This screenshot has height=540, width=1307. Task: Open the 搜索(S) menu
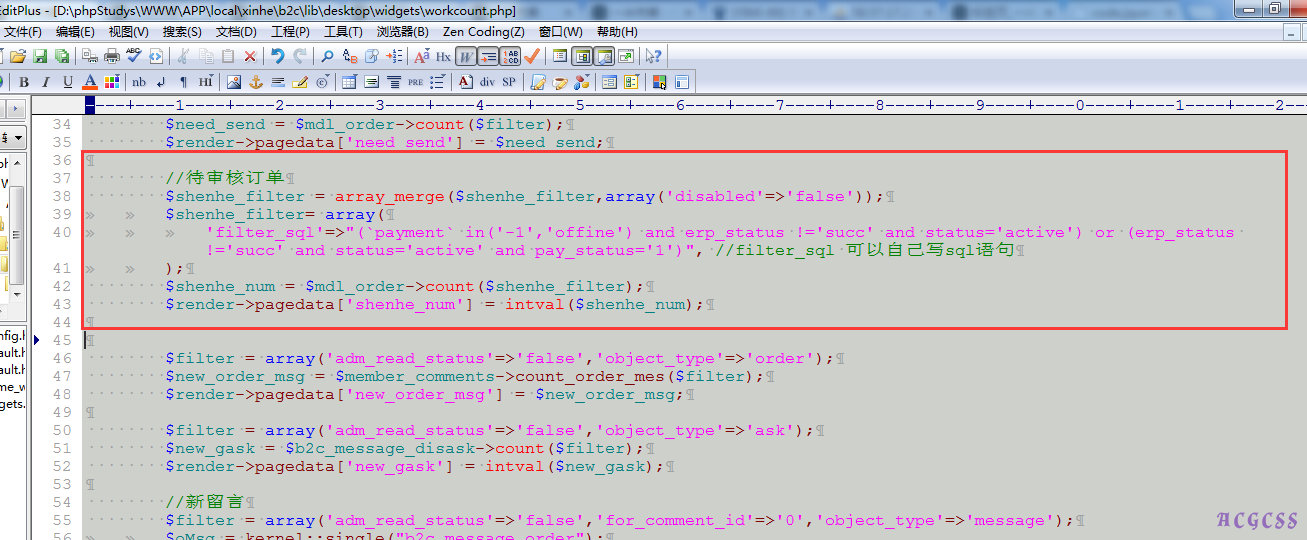coord(181,32)
